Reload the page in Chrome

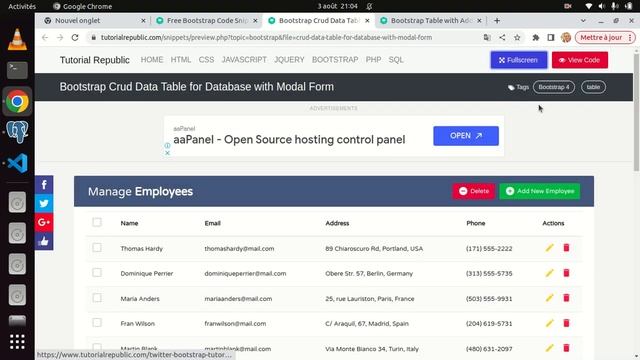75,38
